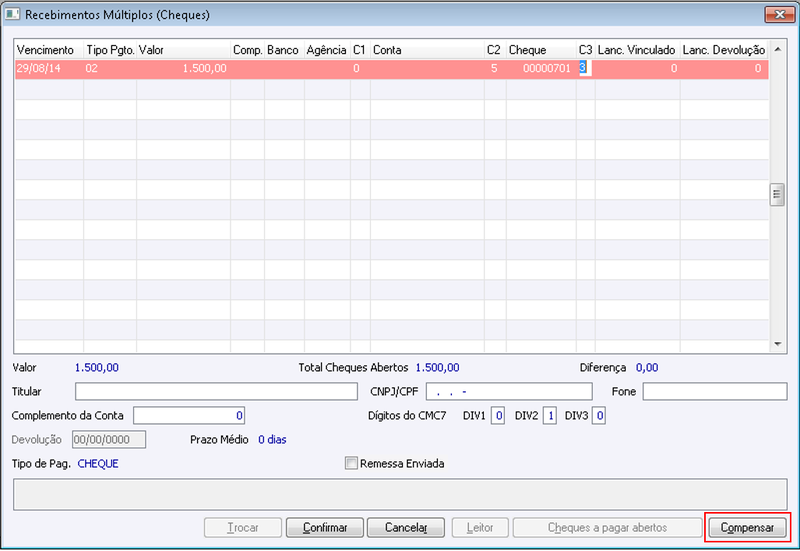Click the Complemento da Conta field
Viewport: 800px width, 551px height.
click(189, 415)
